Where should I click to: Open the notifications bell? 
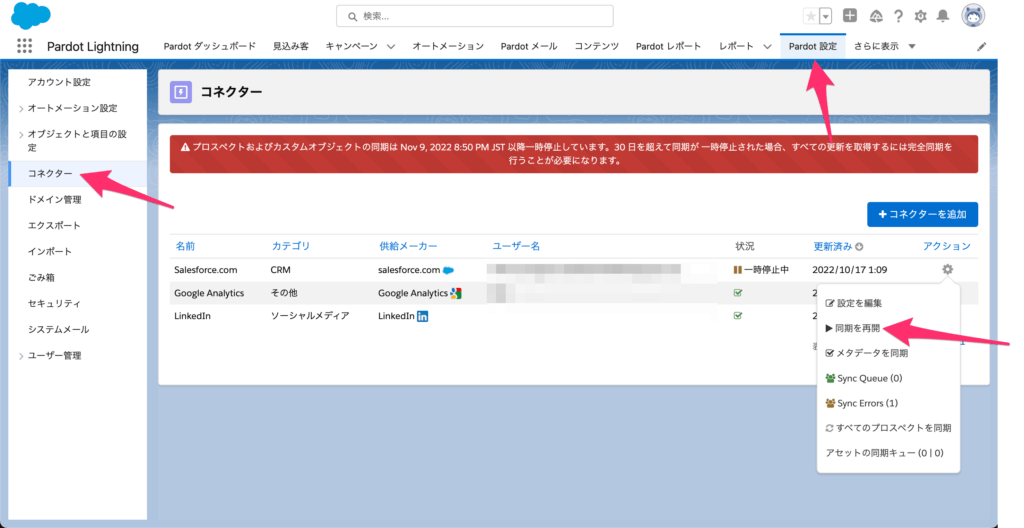click(x=943, y=16)
